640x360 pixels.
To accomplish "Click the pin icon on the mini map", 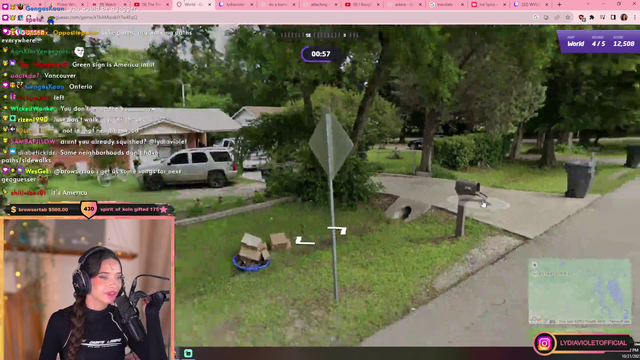I will pyautogui.click(x=535, y=265).
